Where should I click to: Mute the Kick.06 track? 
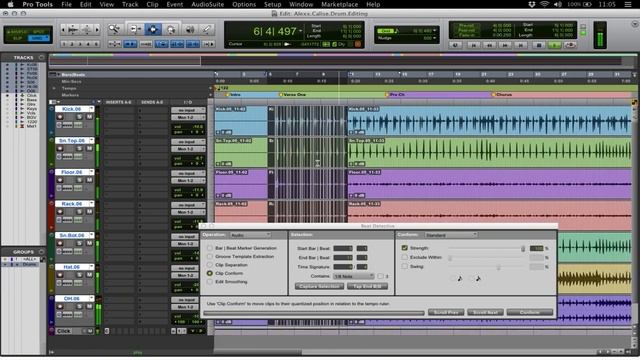(x=89, y=117)
